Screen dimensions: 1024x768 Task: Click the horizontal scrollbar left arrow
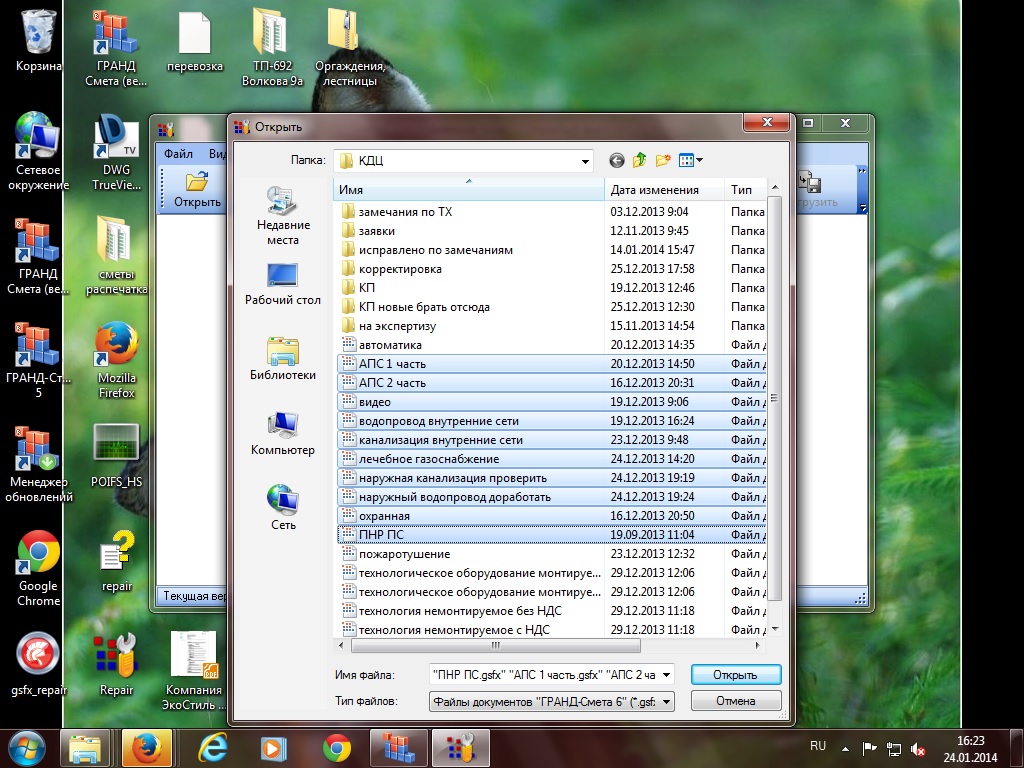point(342,645)
